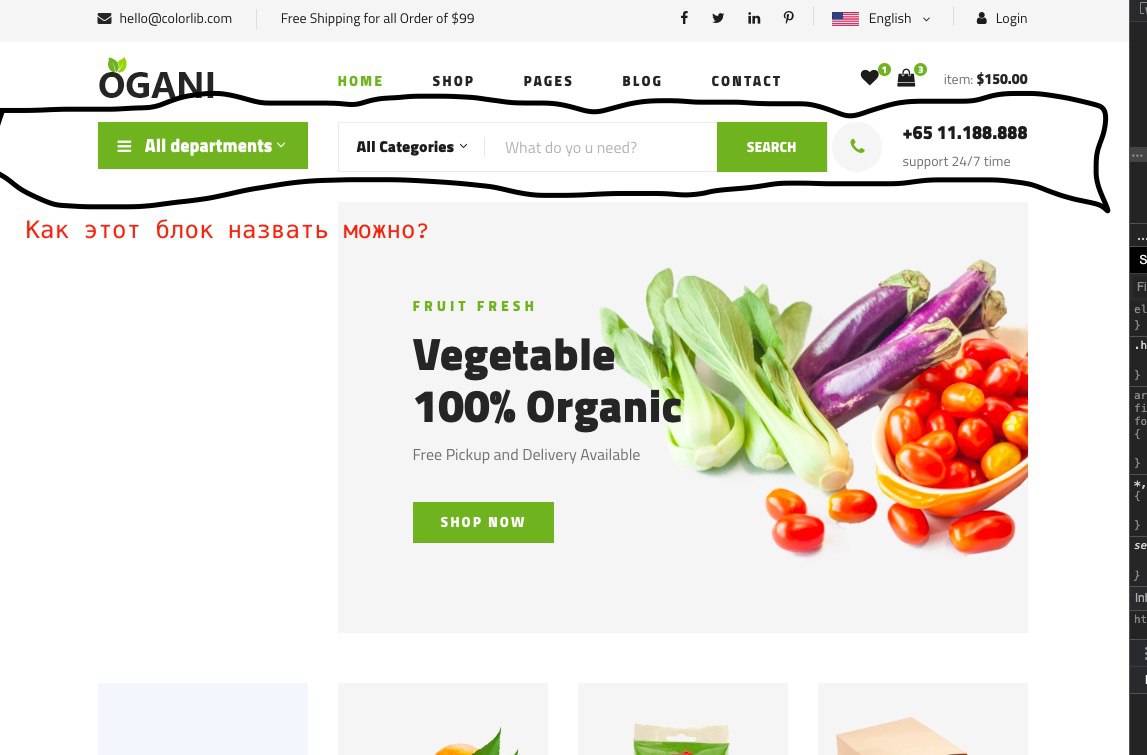This screenshot has height=755, width=1147.
Task: Click the Ogani logo
Action: [157, 78]
